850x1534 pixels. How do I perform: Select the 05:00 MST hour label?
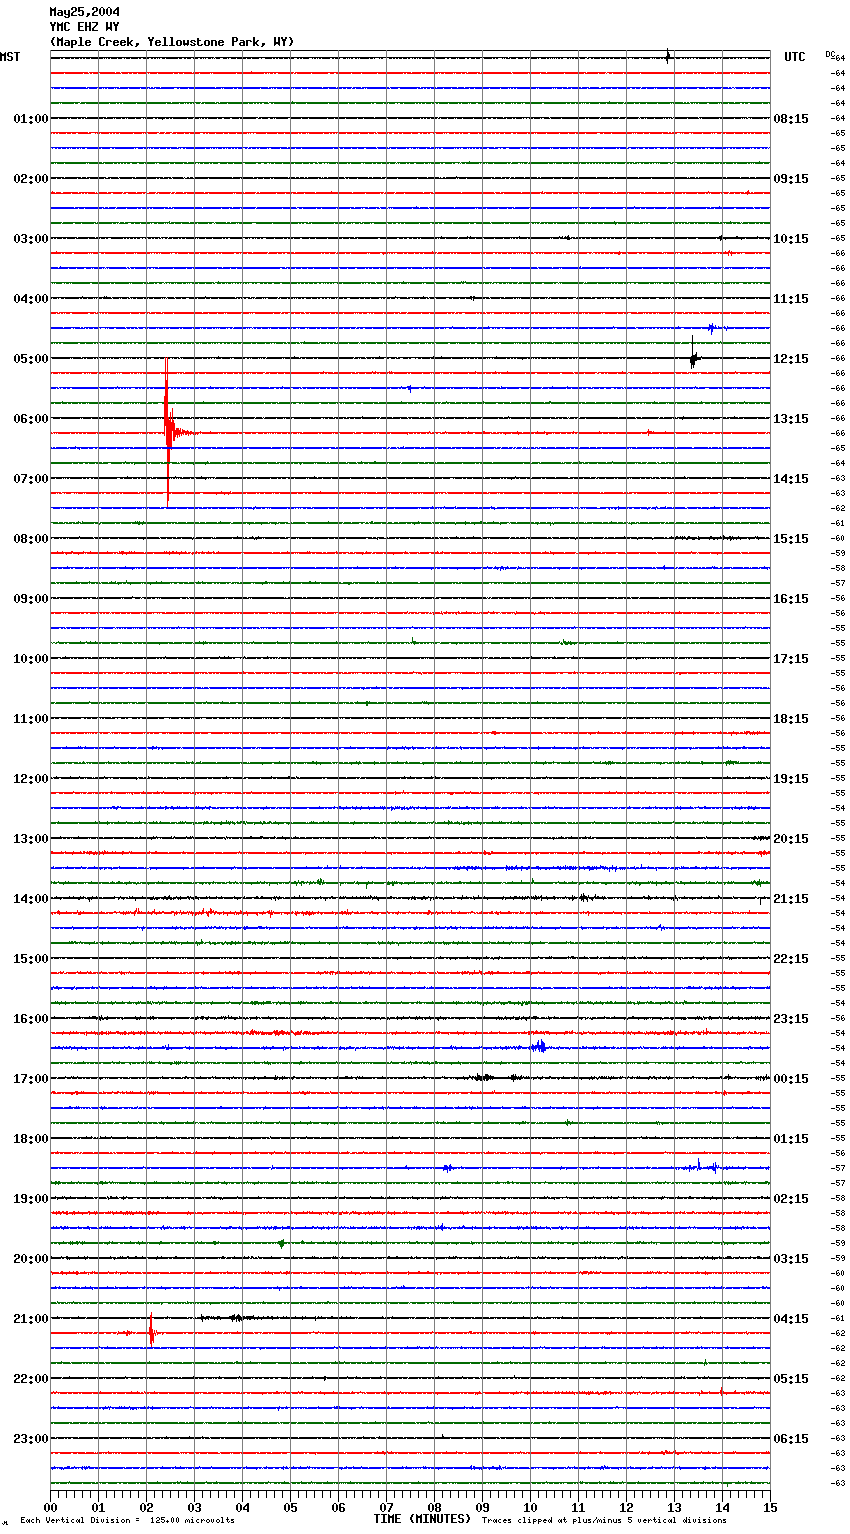click(30, 359)
